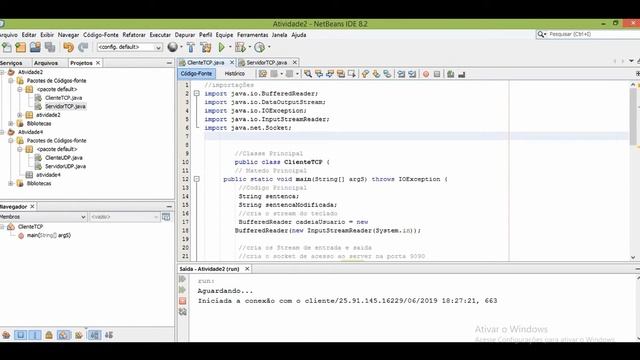Click the red Stop icon in output panel
Image resolution: width=640 pixels, height=360 pixels.
[182, 301]
